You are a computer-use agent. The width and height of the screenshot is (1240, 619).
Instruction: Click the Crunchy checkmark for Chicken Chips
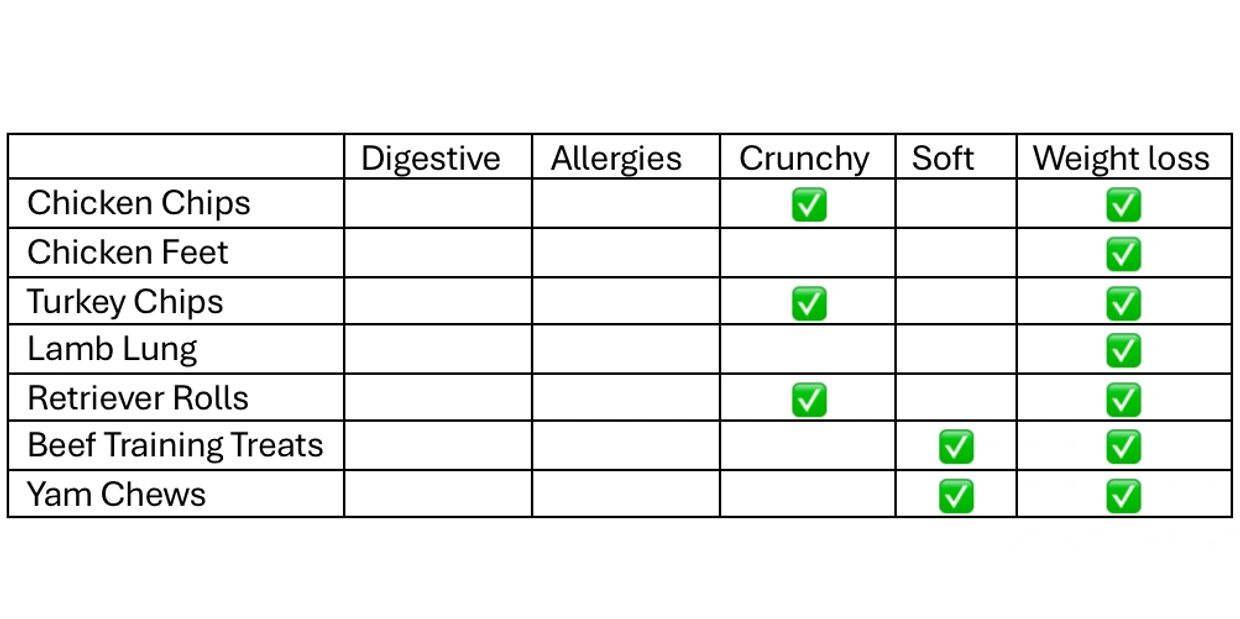[x=808, y=205]
